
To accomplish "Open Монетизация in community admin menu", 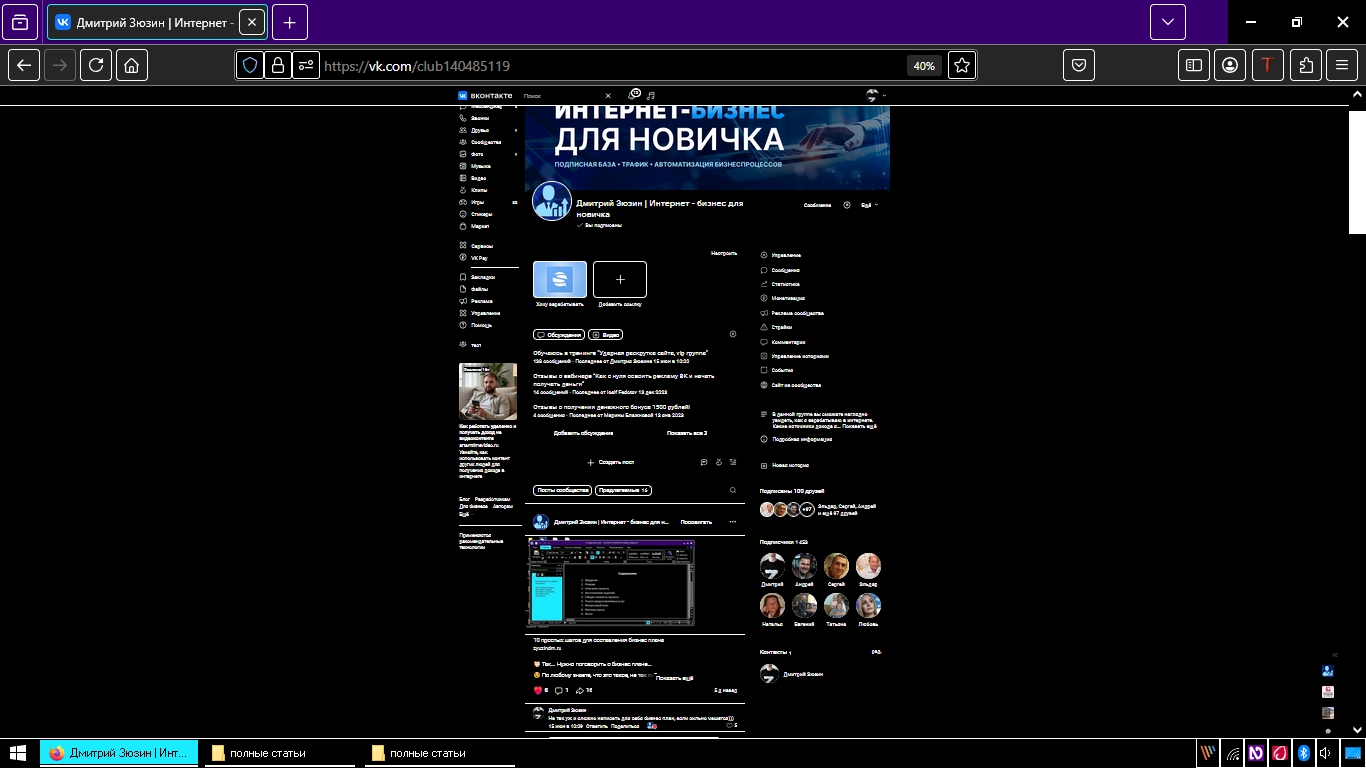I will pyautogui.click(x=783, y=298).
